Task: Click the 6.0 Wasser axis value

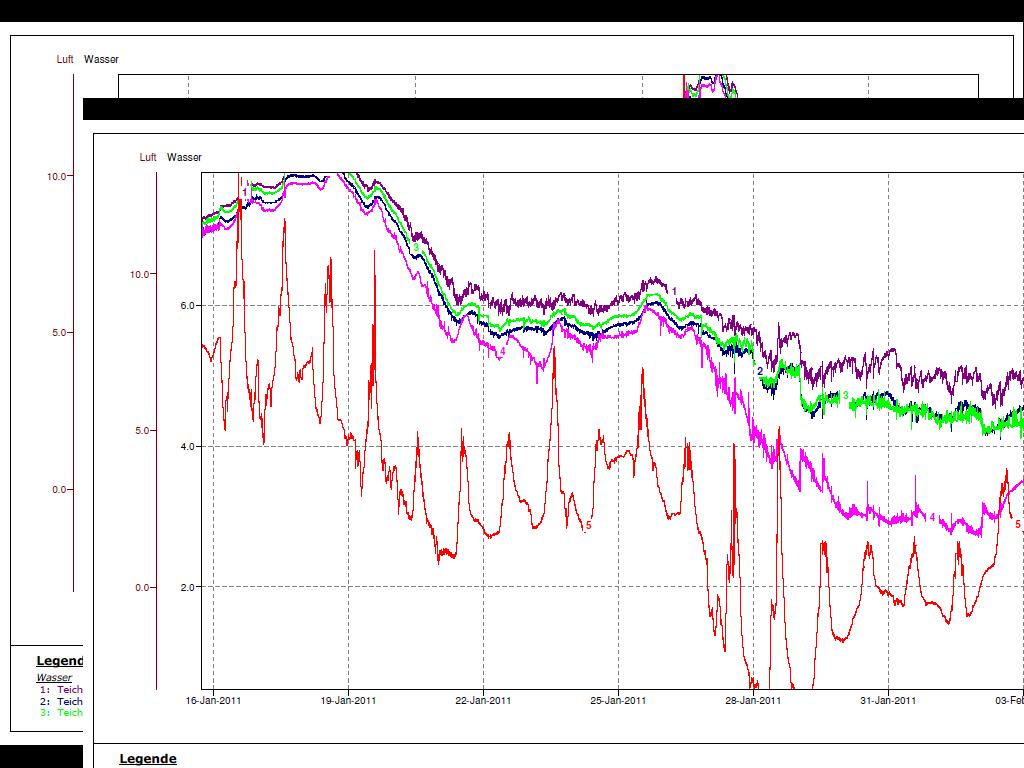Action: [188, 306]
